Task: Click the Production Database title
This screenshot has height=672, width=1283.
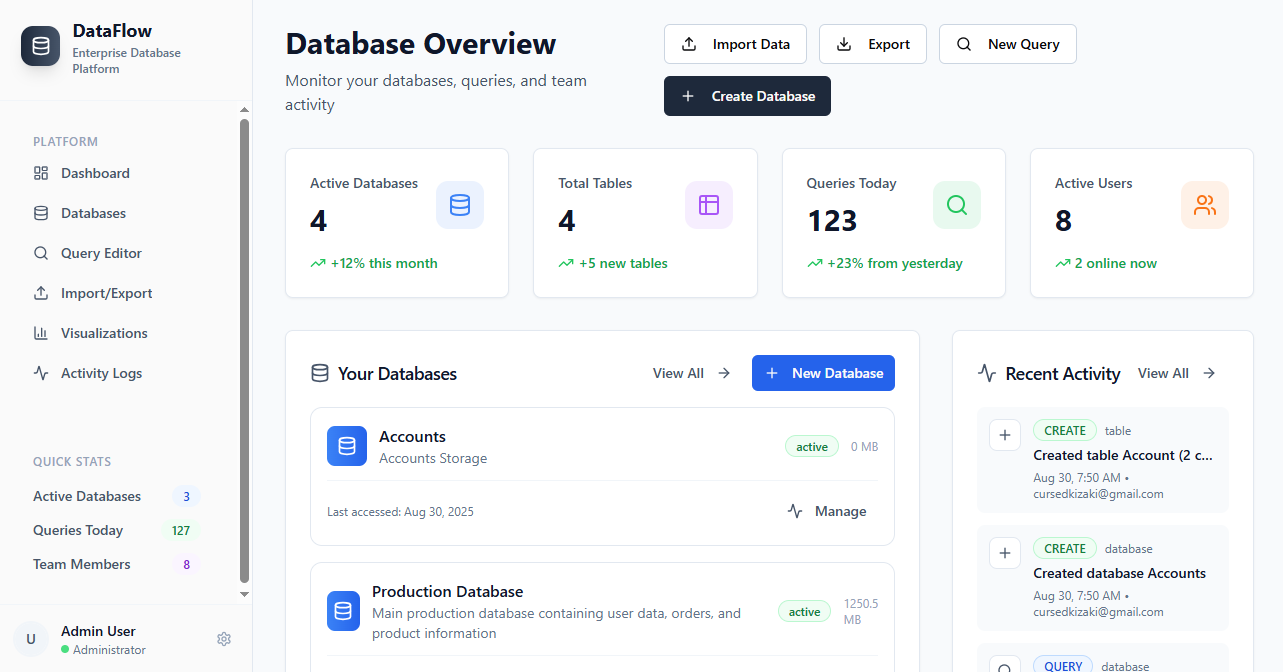Action: pyautogui.click(x=447, y=591)
